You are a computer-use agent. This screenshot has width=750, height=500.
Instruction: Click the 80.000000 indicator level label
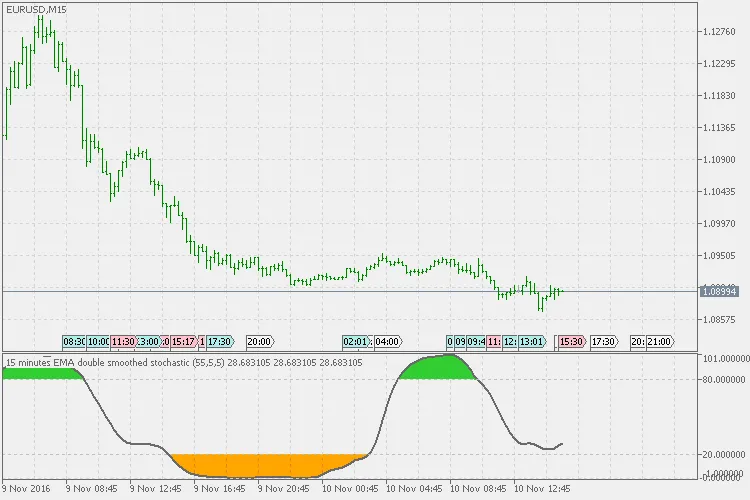[x=723, y=379]
